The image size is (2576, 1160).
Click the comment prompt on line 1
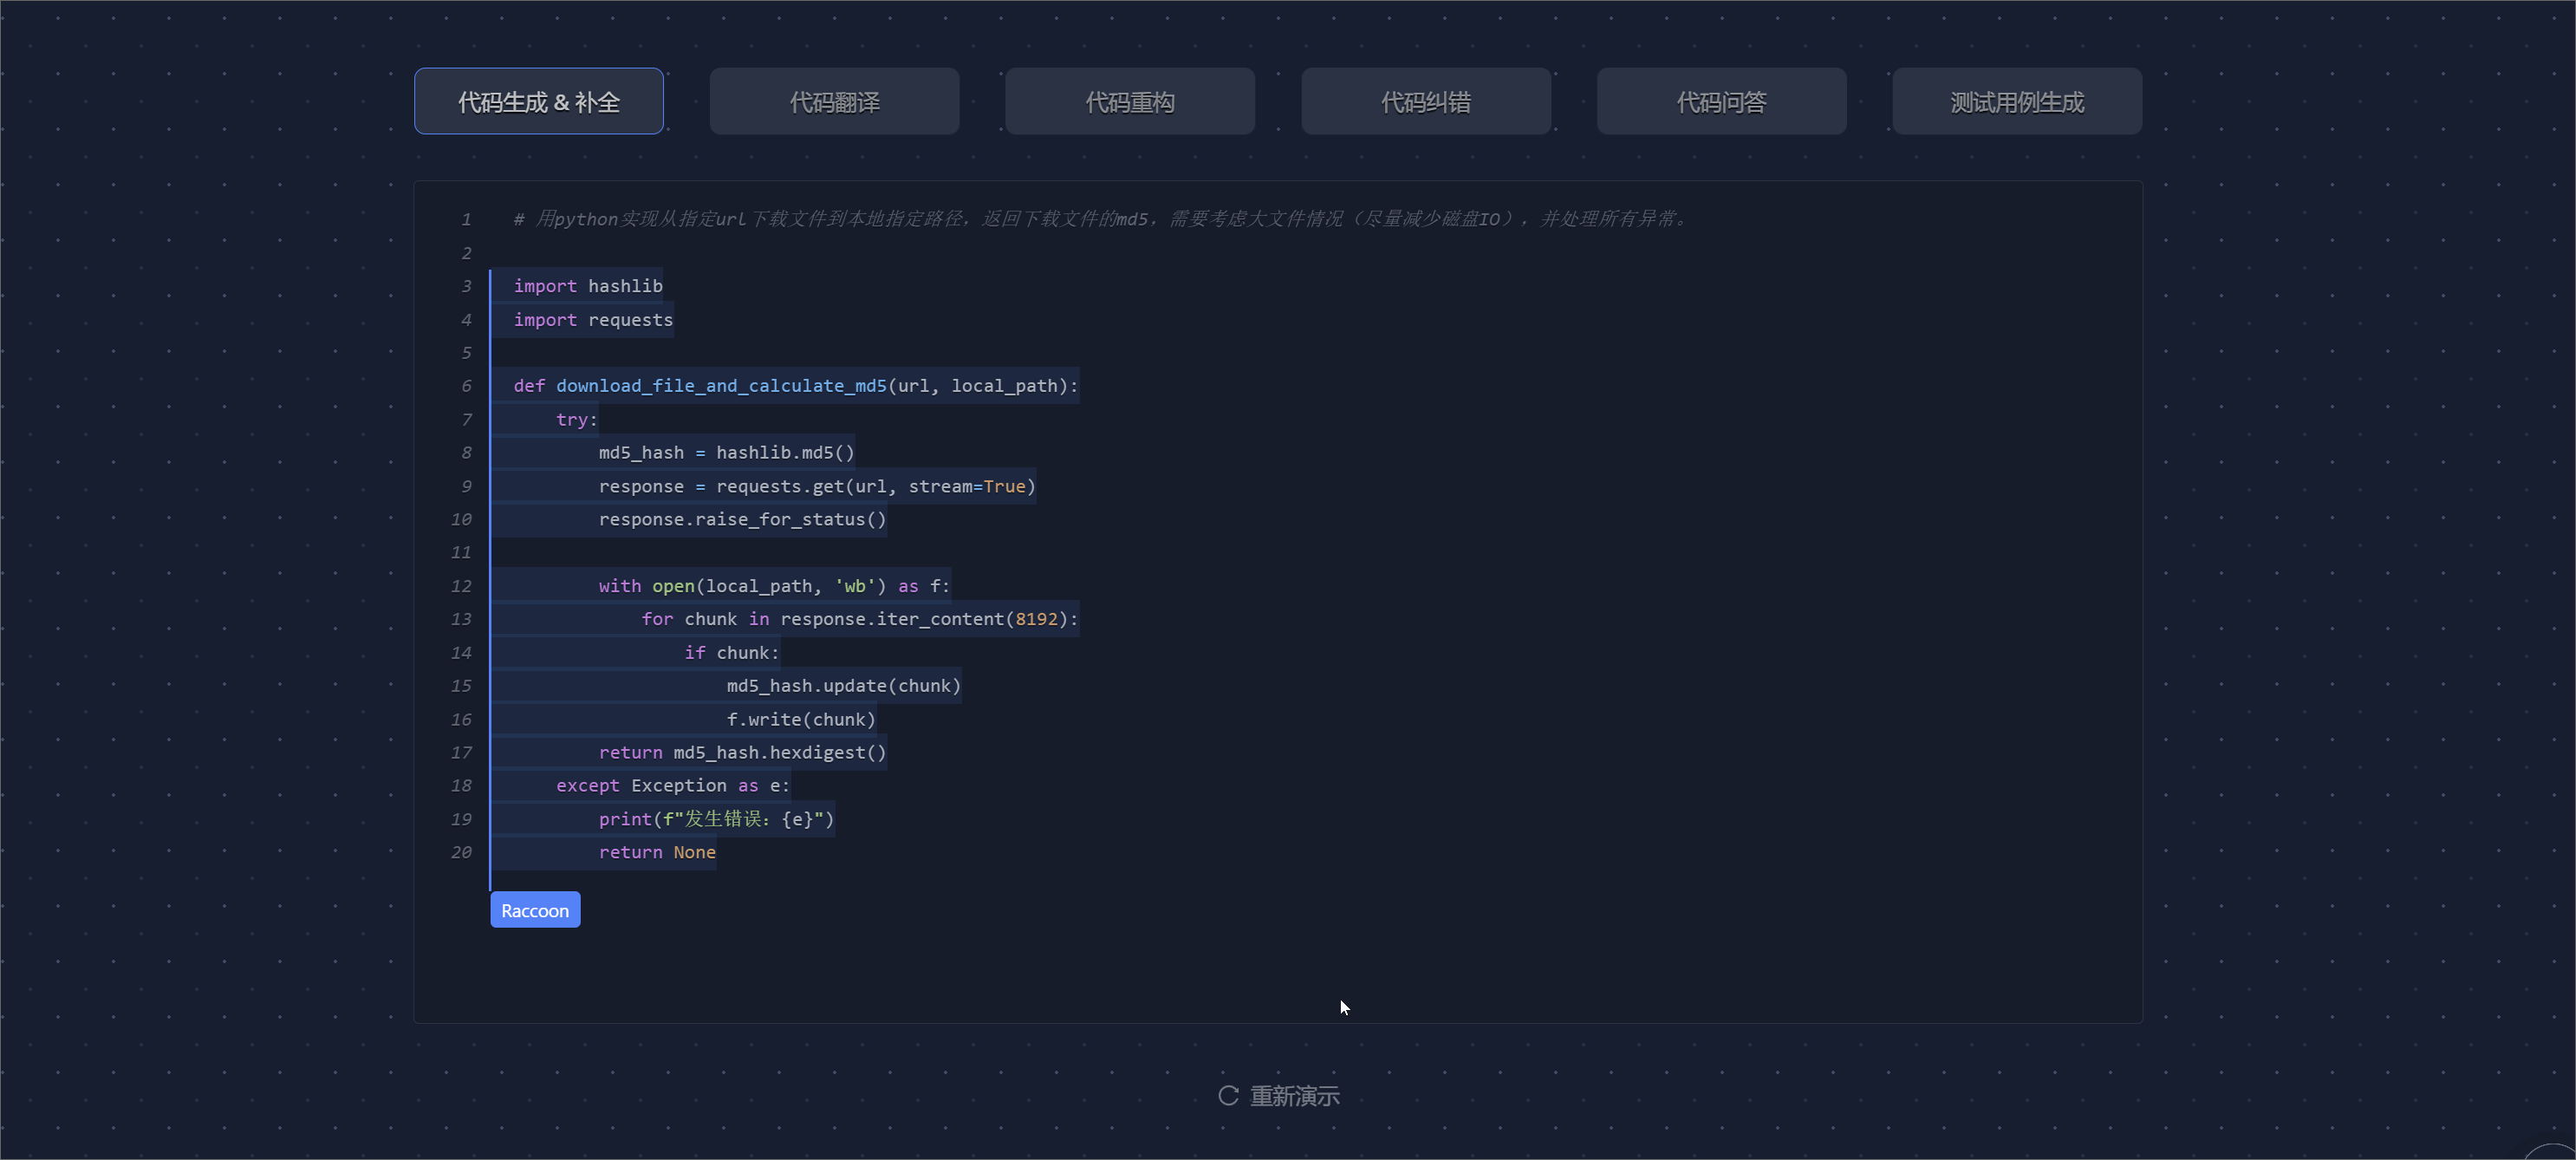point(1100,219)
